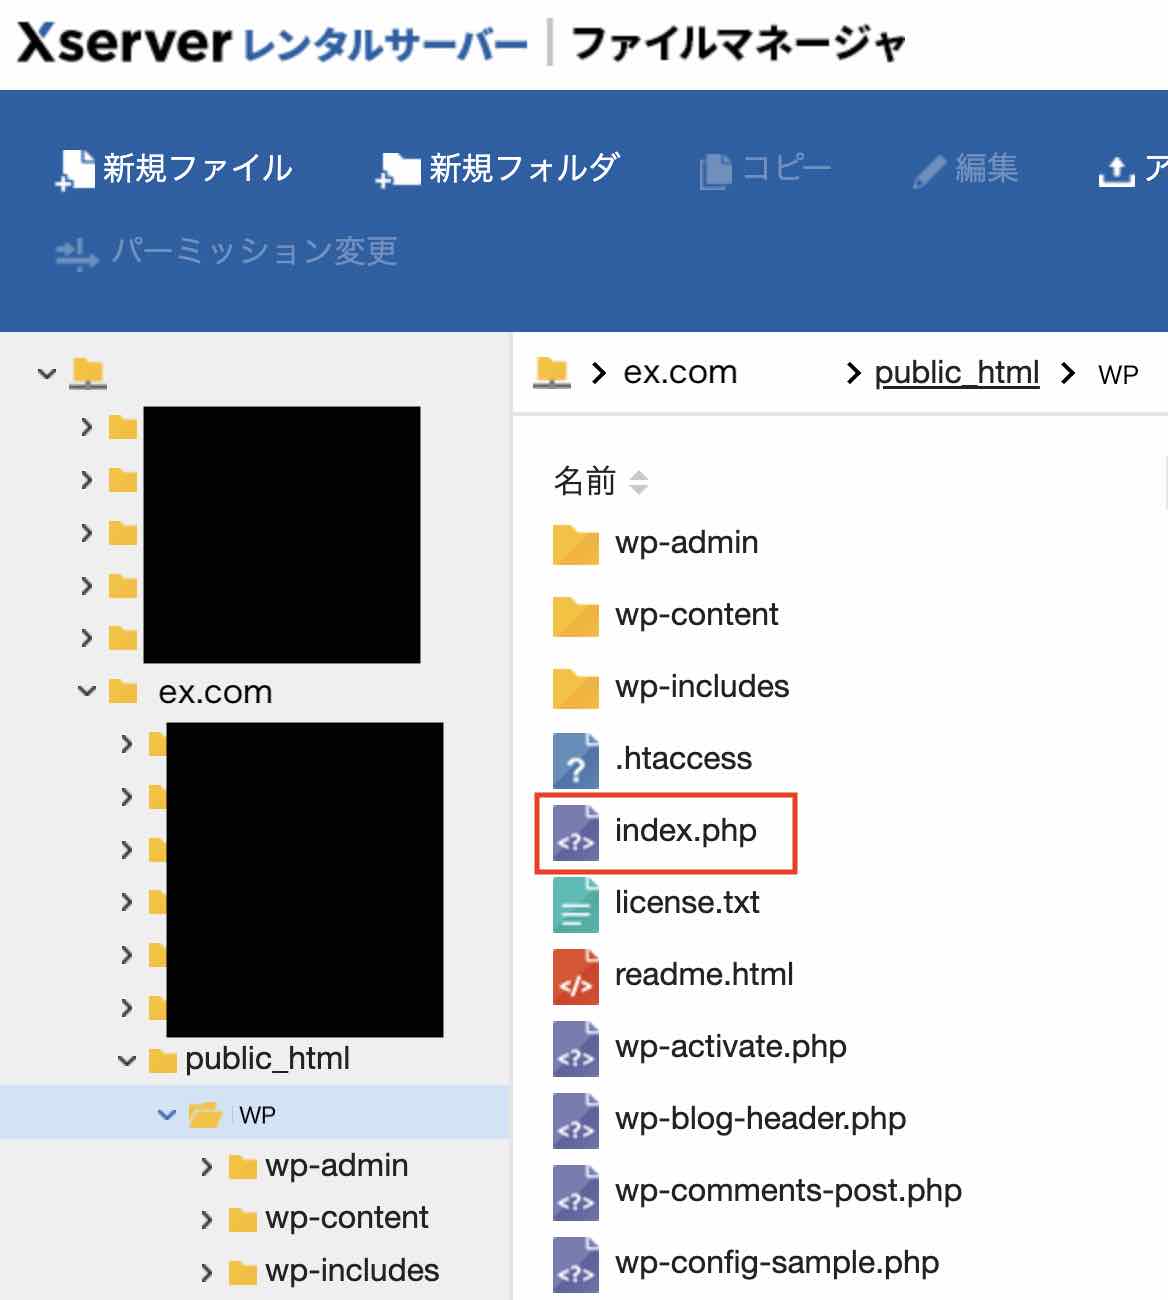Select the wp-activate.php file name

point(731,1047)
